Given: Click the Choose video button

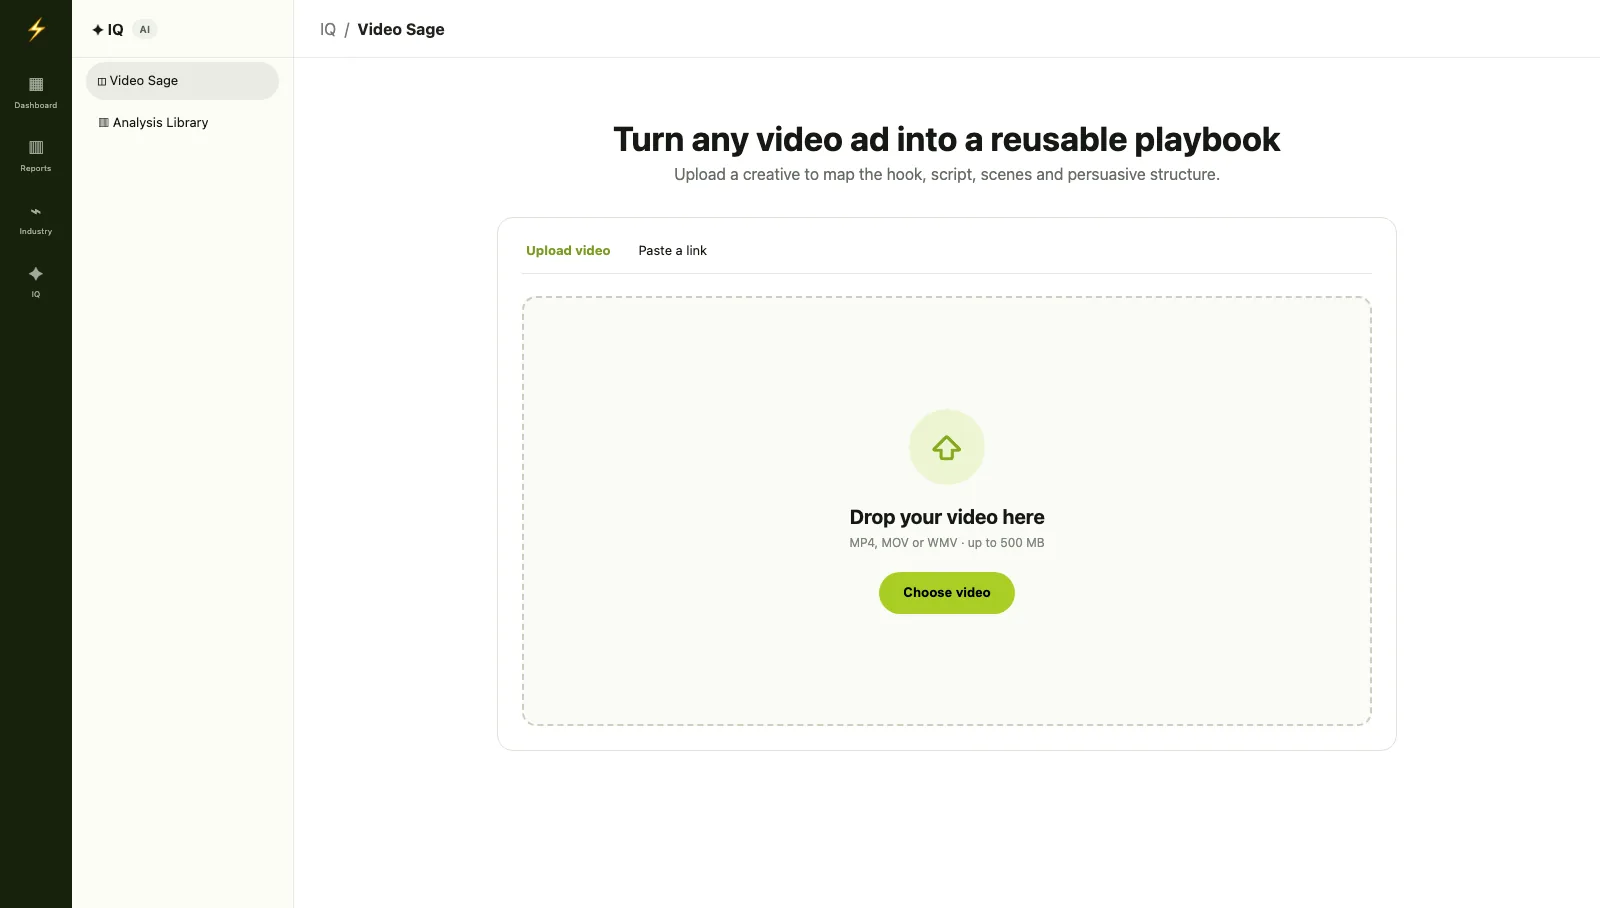Looking at the screenshot, I should pos(947,593).
